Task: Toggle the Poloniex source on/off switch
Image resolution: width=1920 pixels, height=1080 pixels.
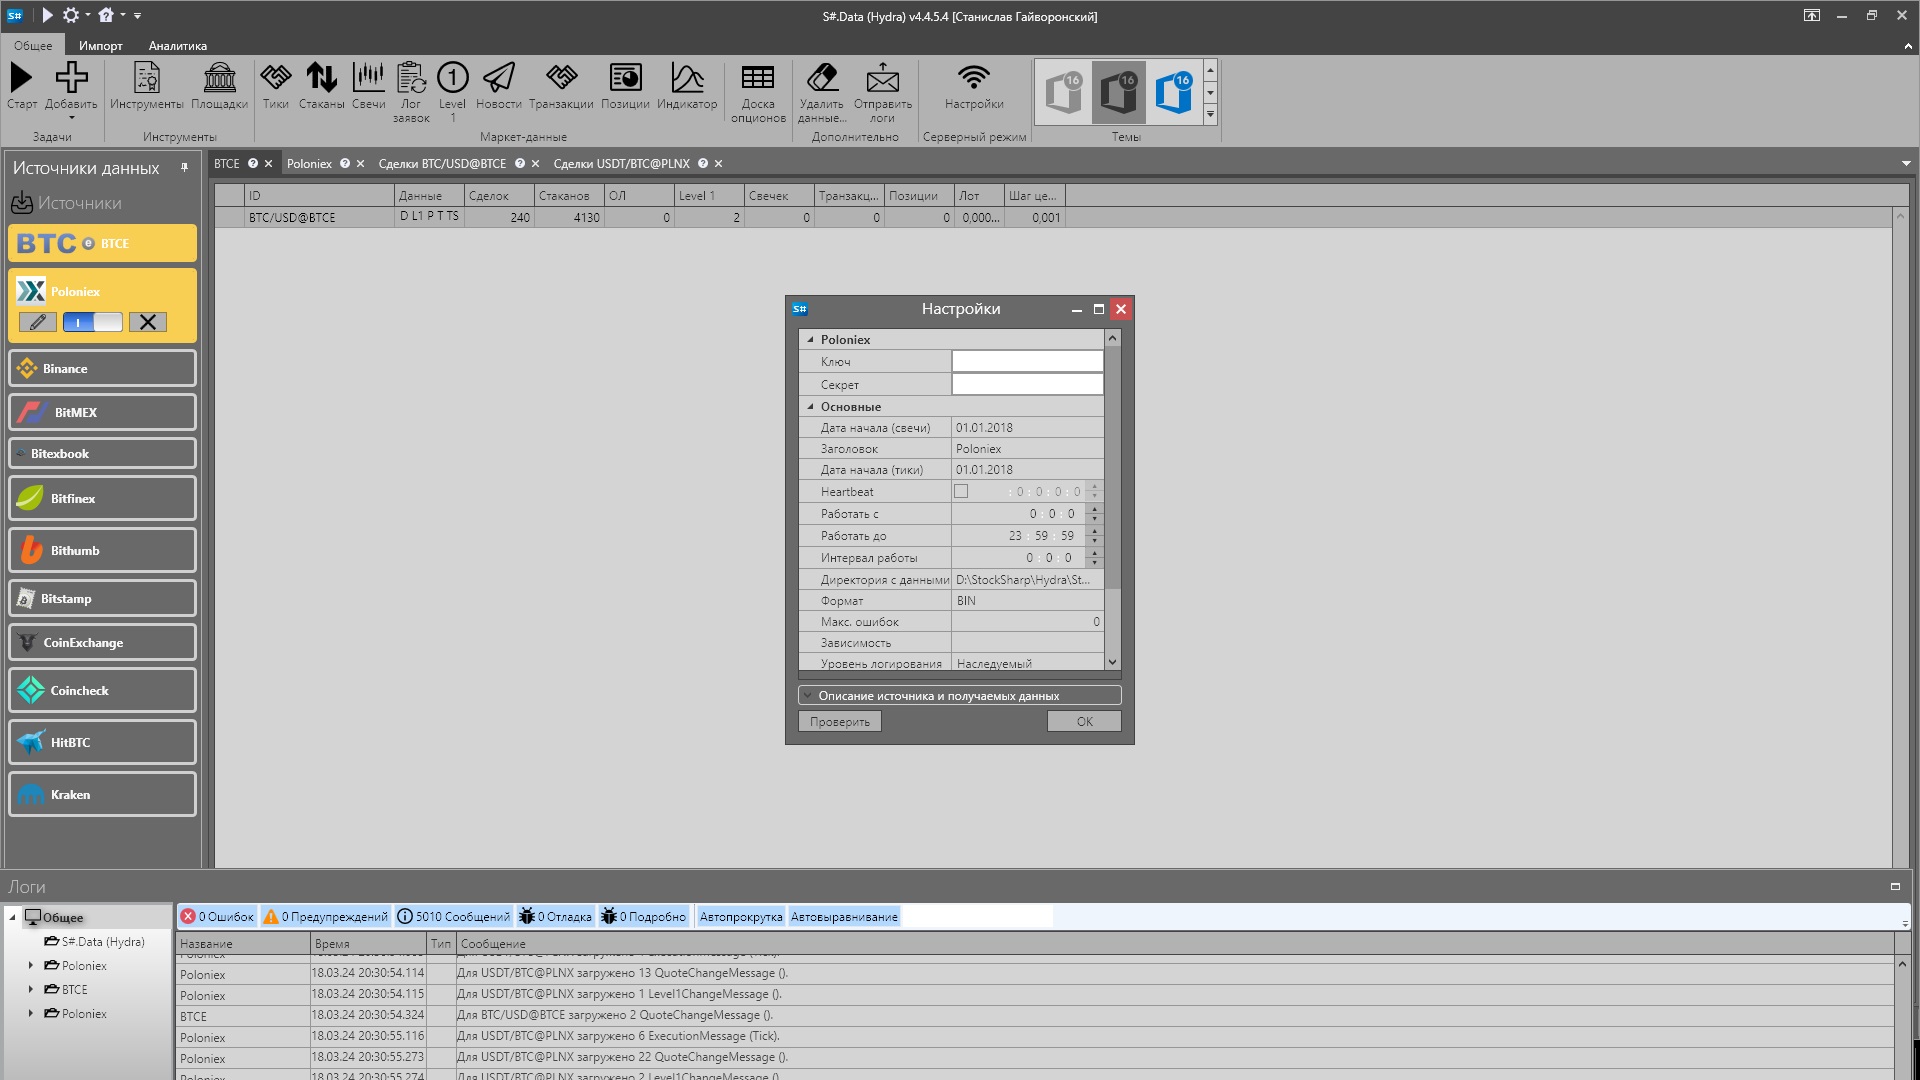Action: [x=92, y=322]
